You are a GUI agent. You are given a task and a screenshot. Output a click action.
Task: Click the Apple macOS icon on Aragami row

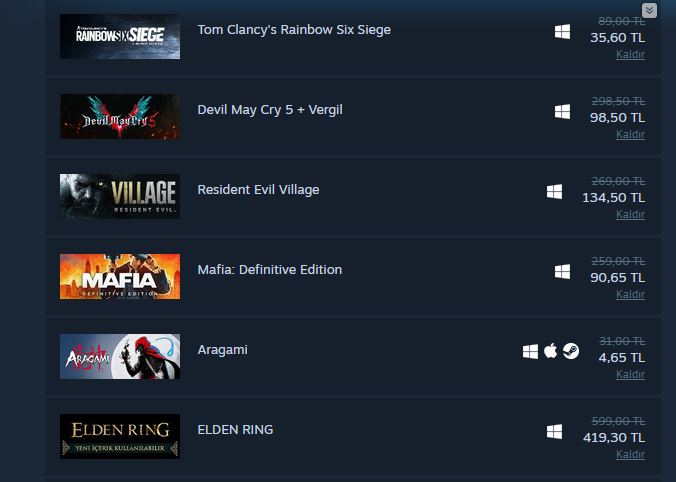coord(551,351)
